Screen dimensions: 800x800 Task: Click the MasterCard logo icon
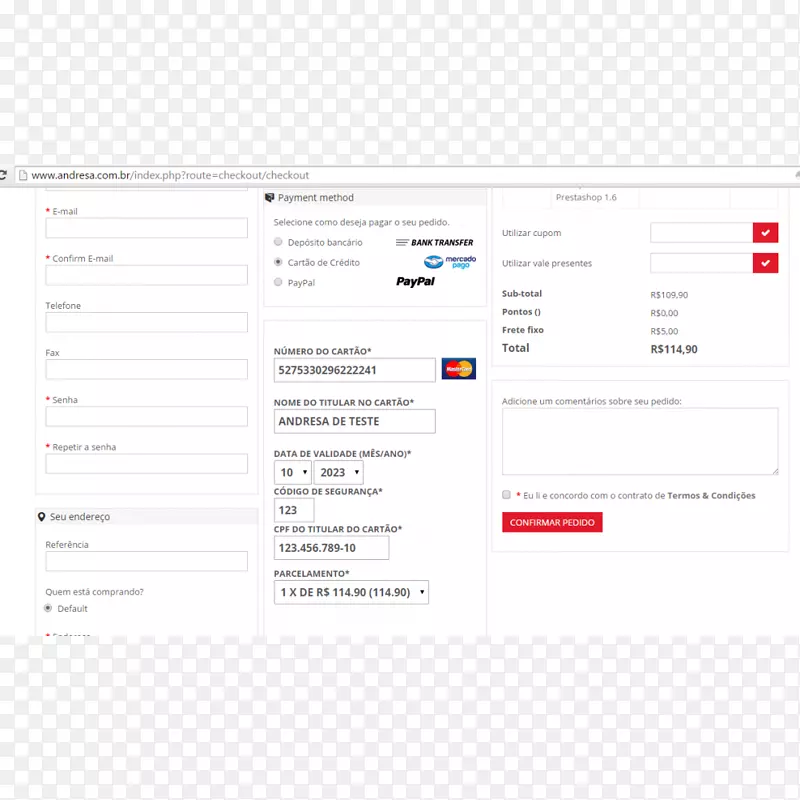pos(459,369)
